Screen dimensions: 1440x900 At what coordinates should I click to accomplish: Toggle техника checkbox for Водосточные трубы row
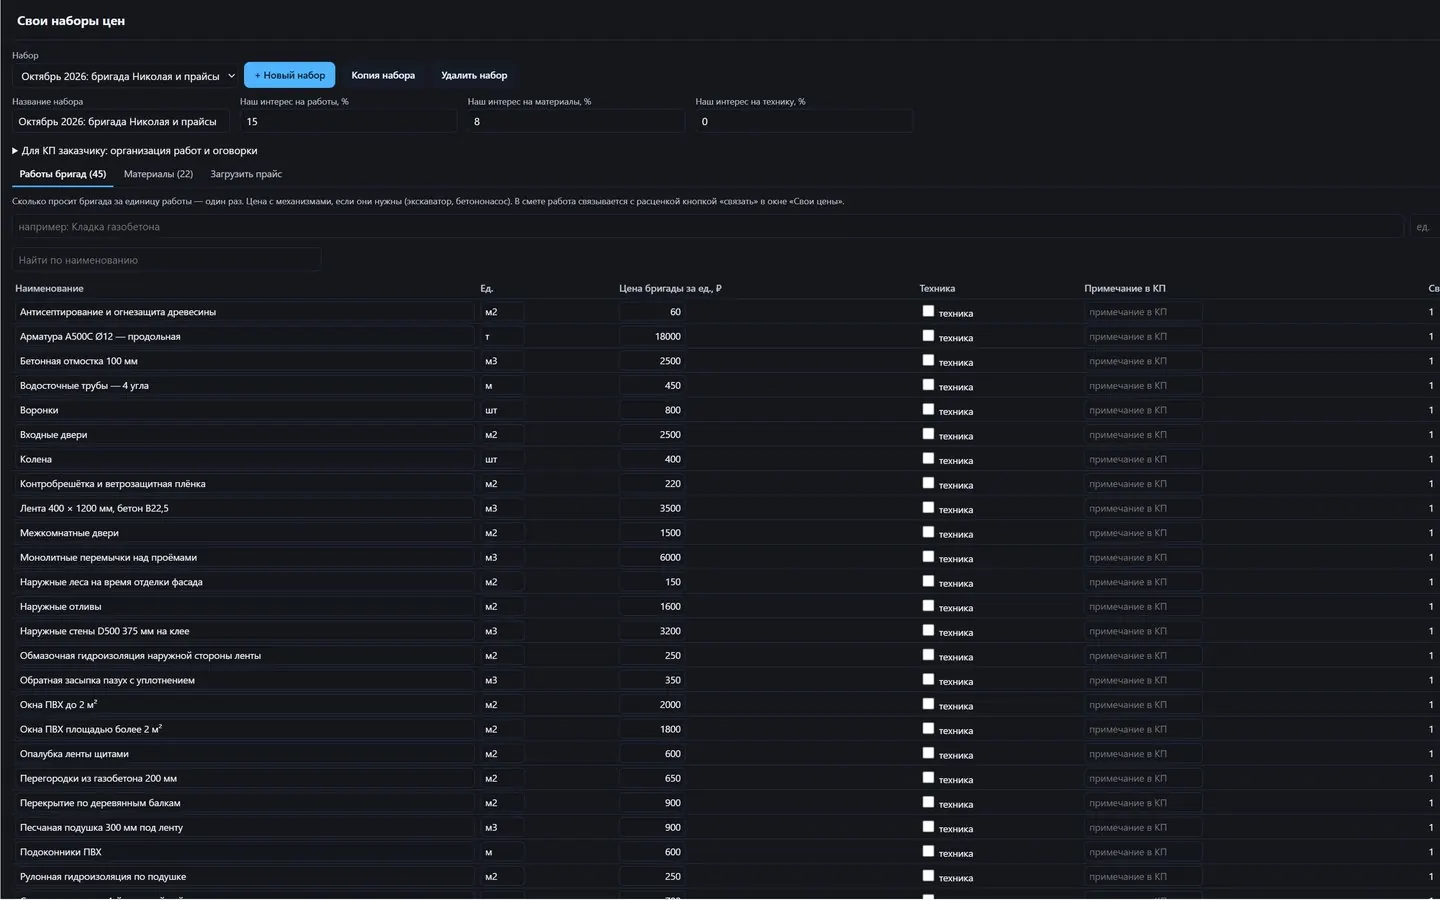click(x=928, y=385)
